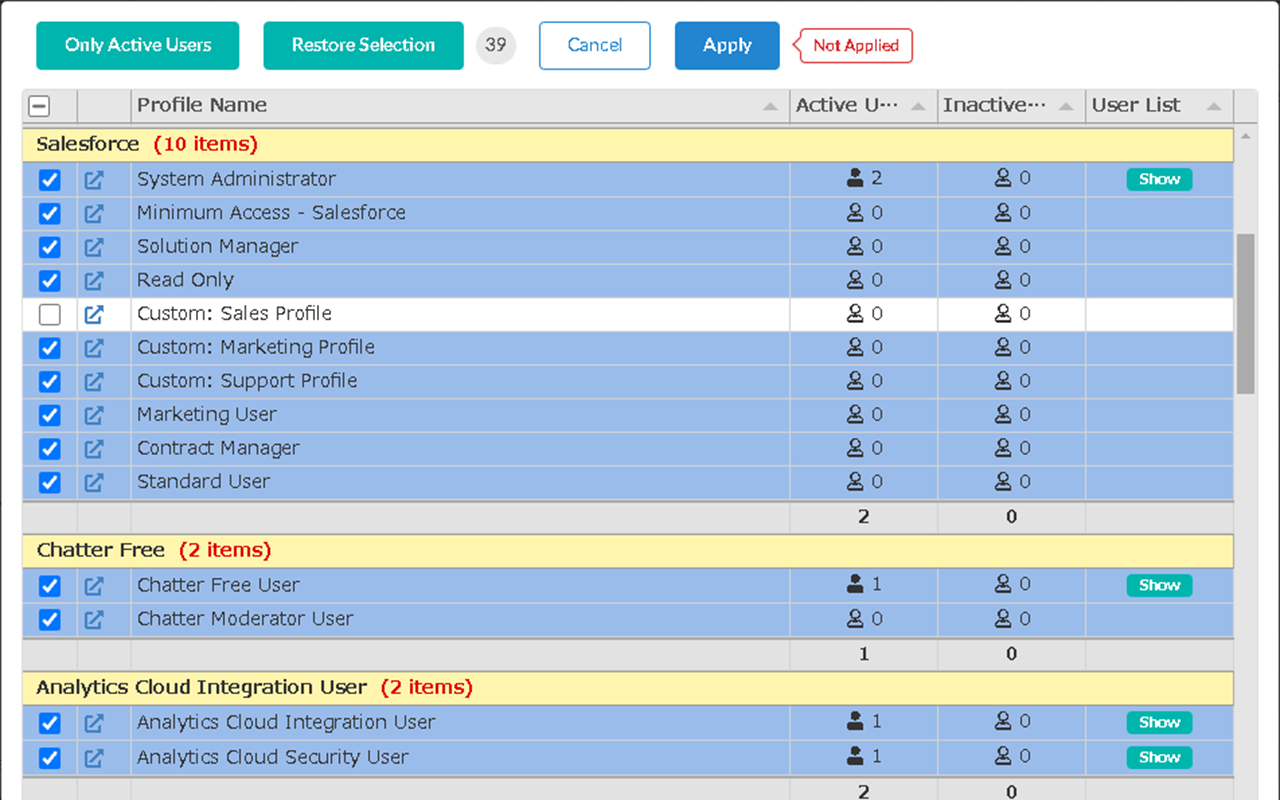Open Analytics Cloud Security User link icon
Image resolution: width=1280 pixels, height=800 pixels.
tap(93, 758)
